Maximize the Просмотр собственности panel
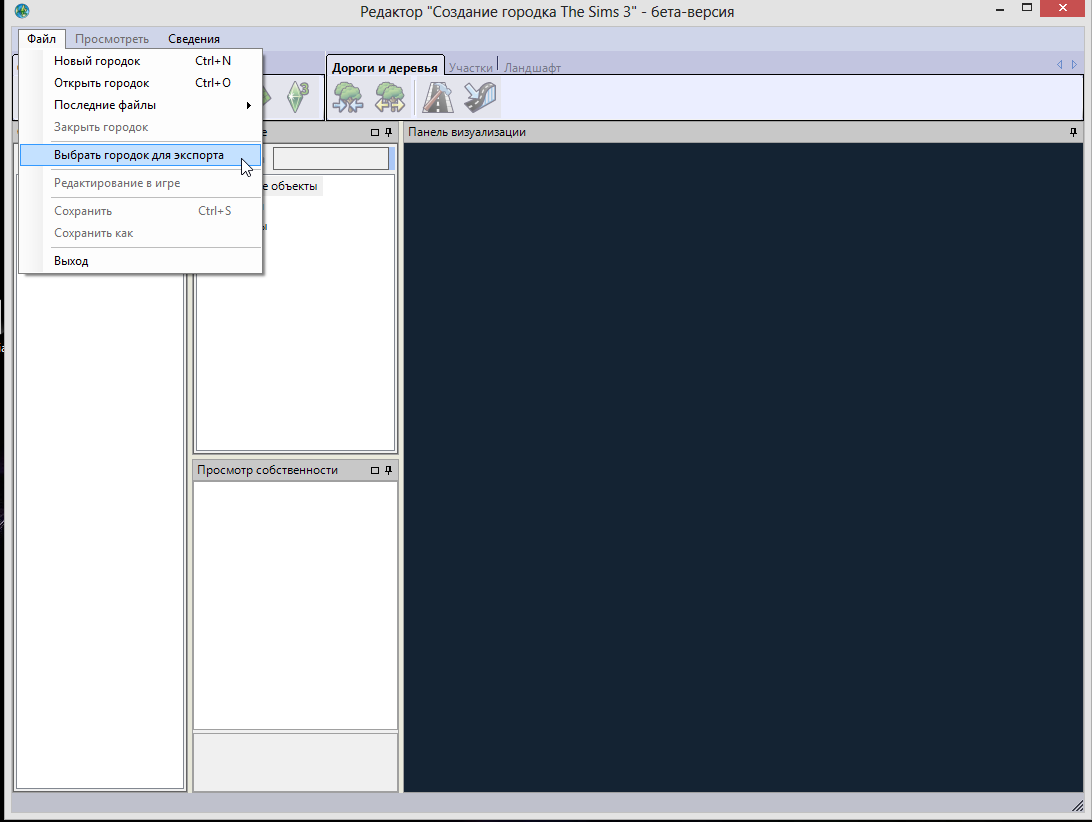The image size is (1092, 822). (x=375, y=470)
